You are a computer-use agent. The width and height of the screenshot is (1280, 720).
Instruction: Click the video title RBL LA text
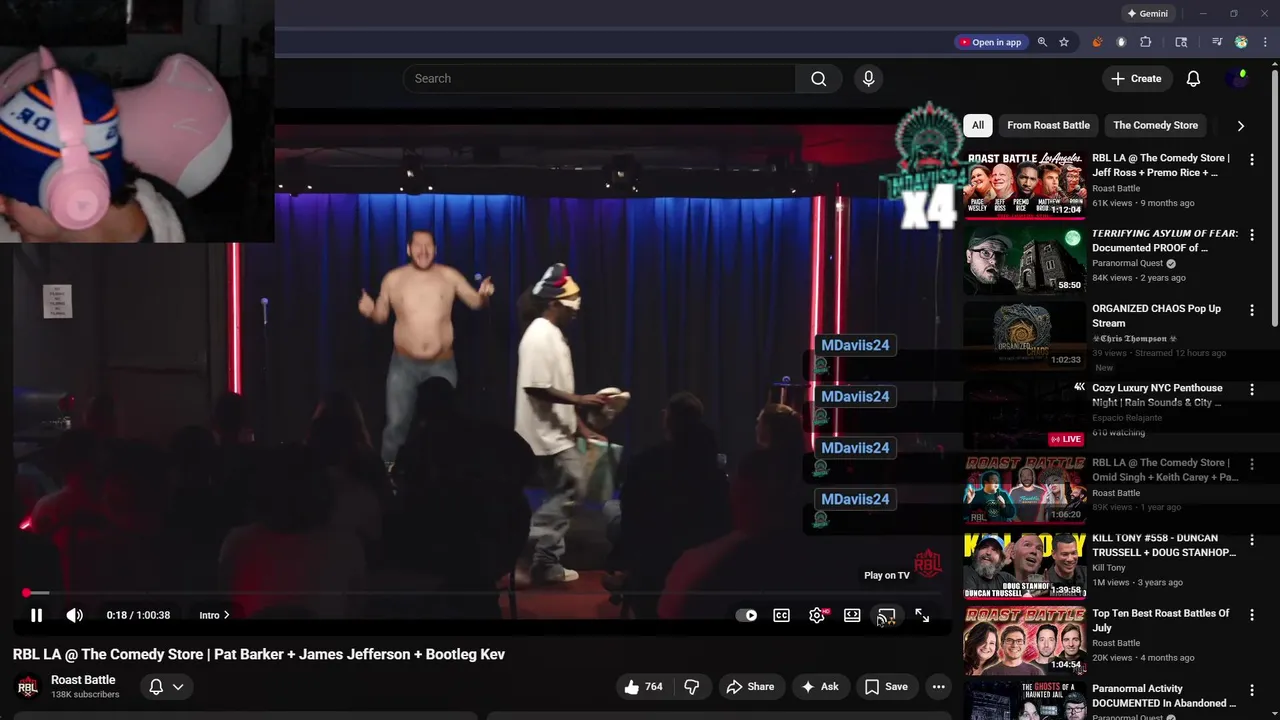(259, 654)
